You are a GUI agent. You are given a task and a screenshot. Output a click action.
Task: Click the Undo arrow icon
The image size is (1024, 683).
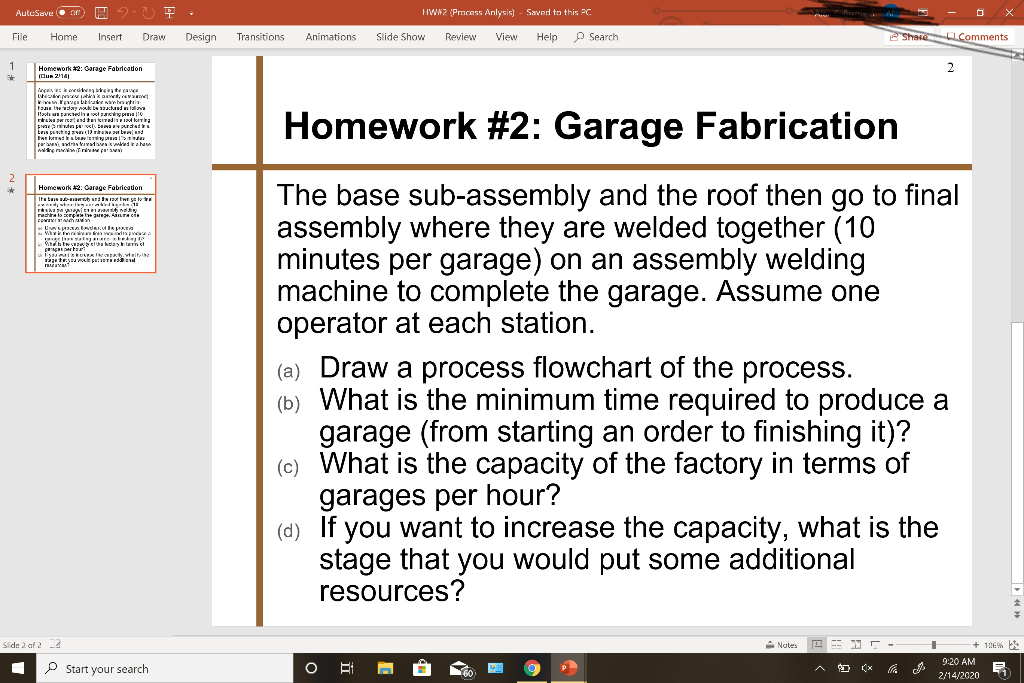[x=122, y=12]
